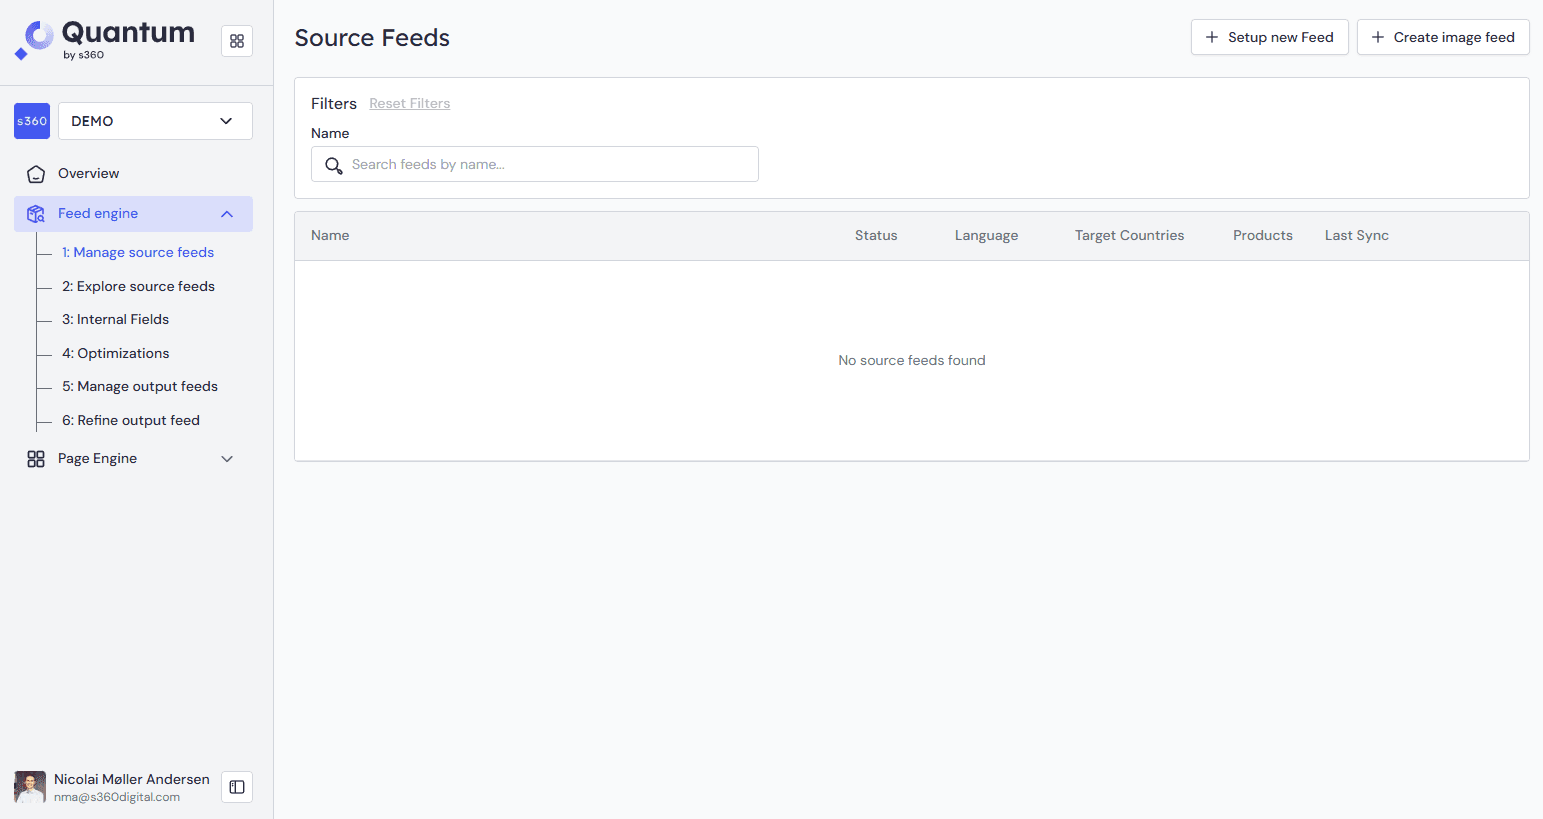This screenshot has height=819, width=1543.
Task: Click the Reset Filters link
Action: [409, 103]
